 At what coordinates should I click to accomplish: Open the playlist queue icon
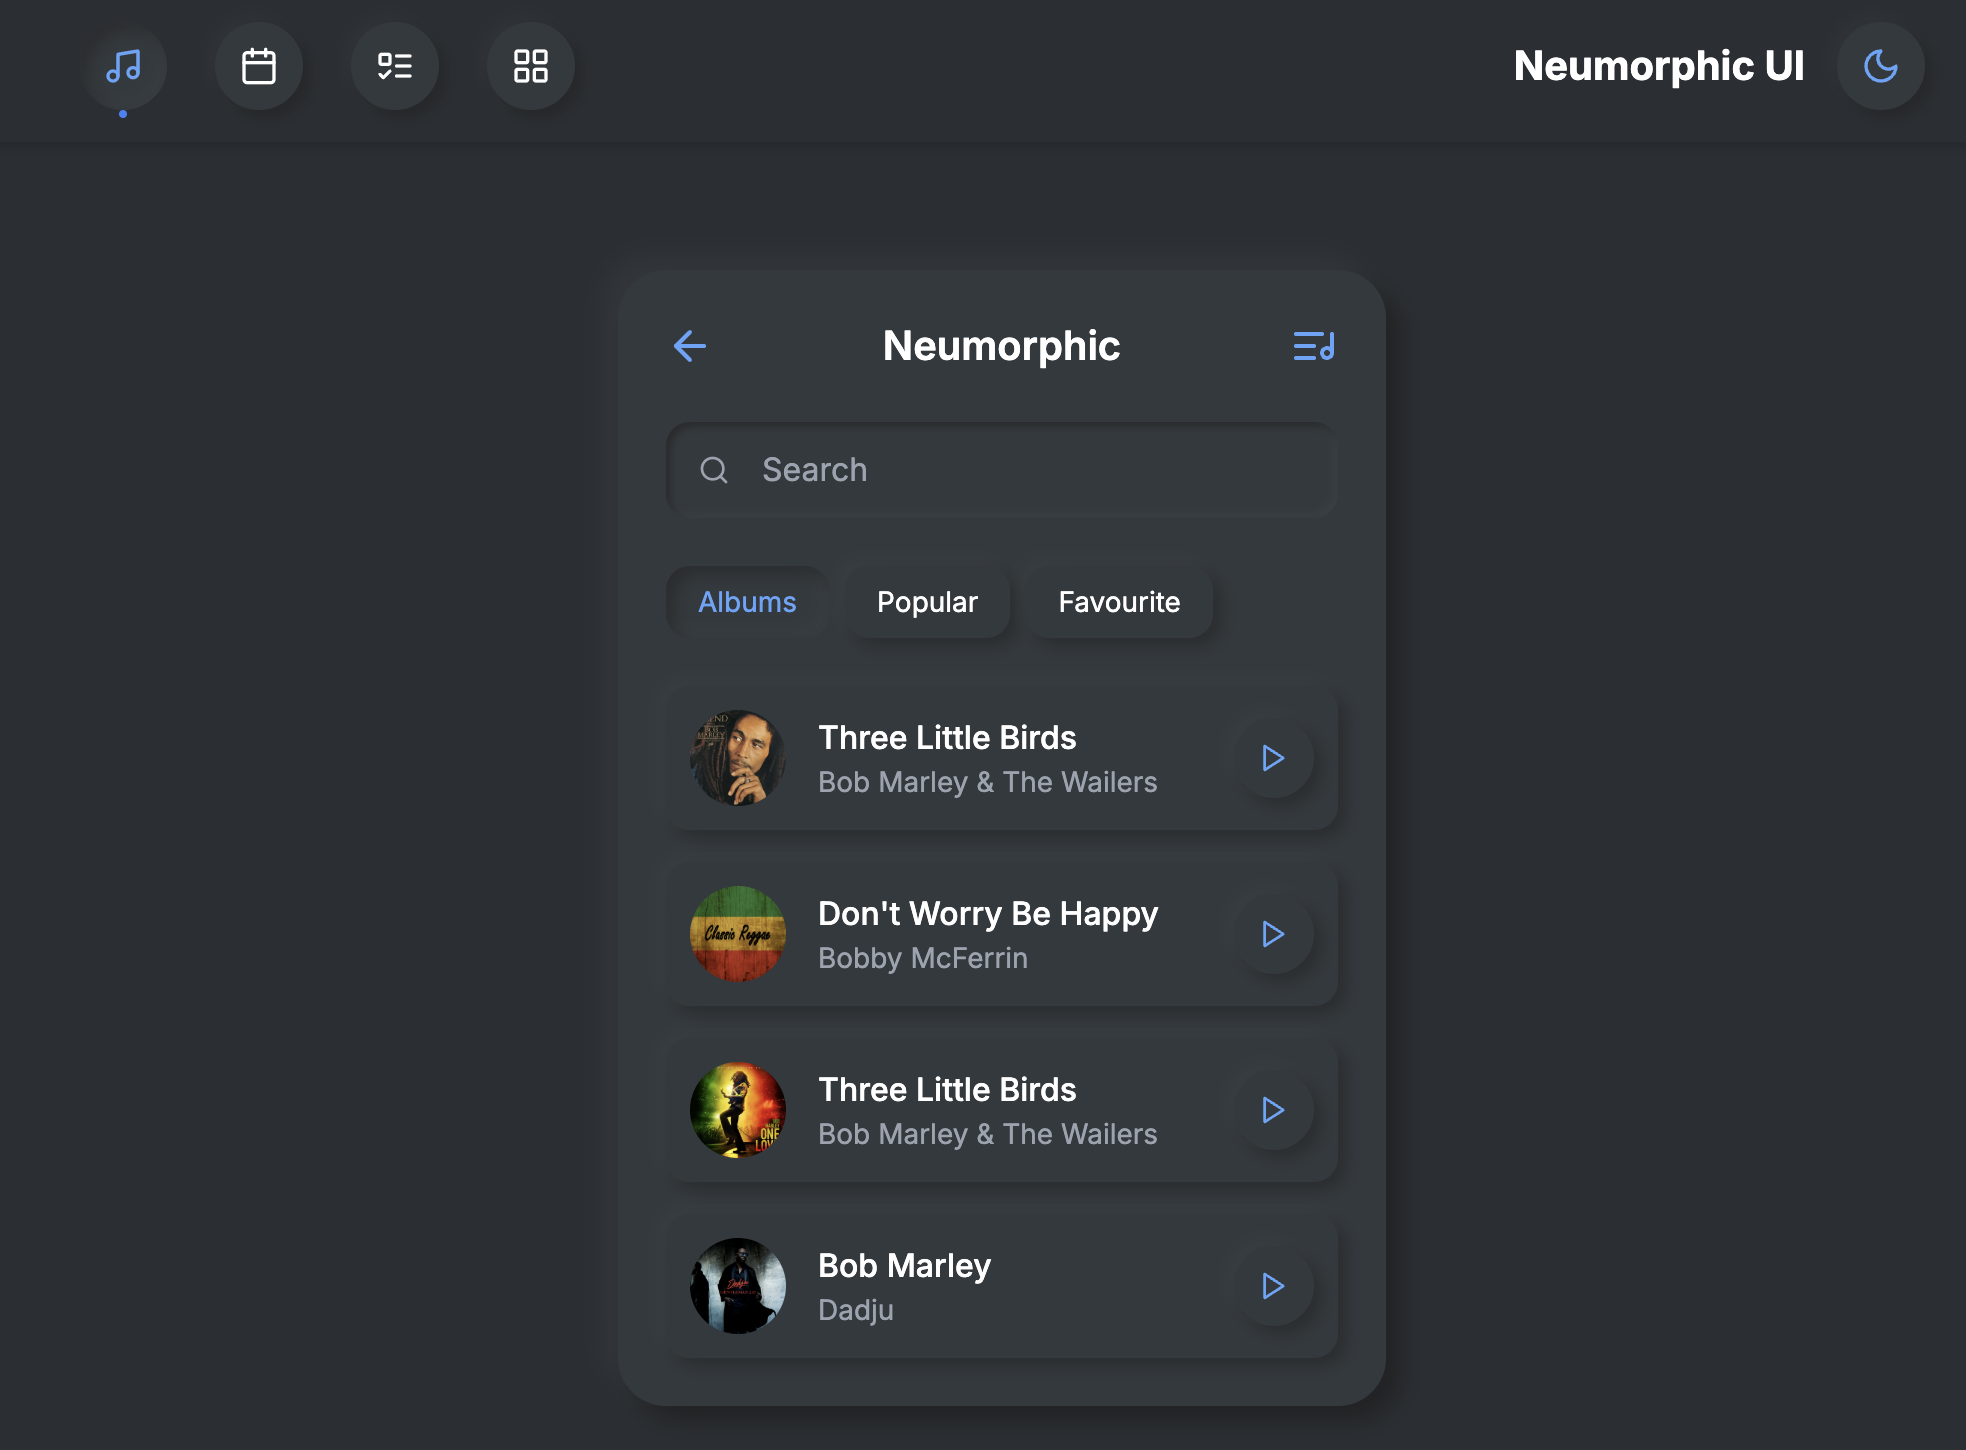[1313, 347]
